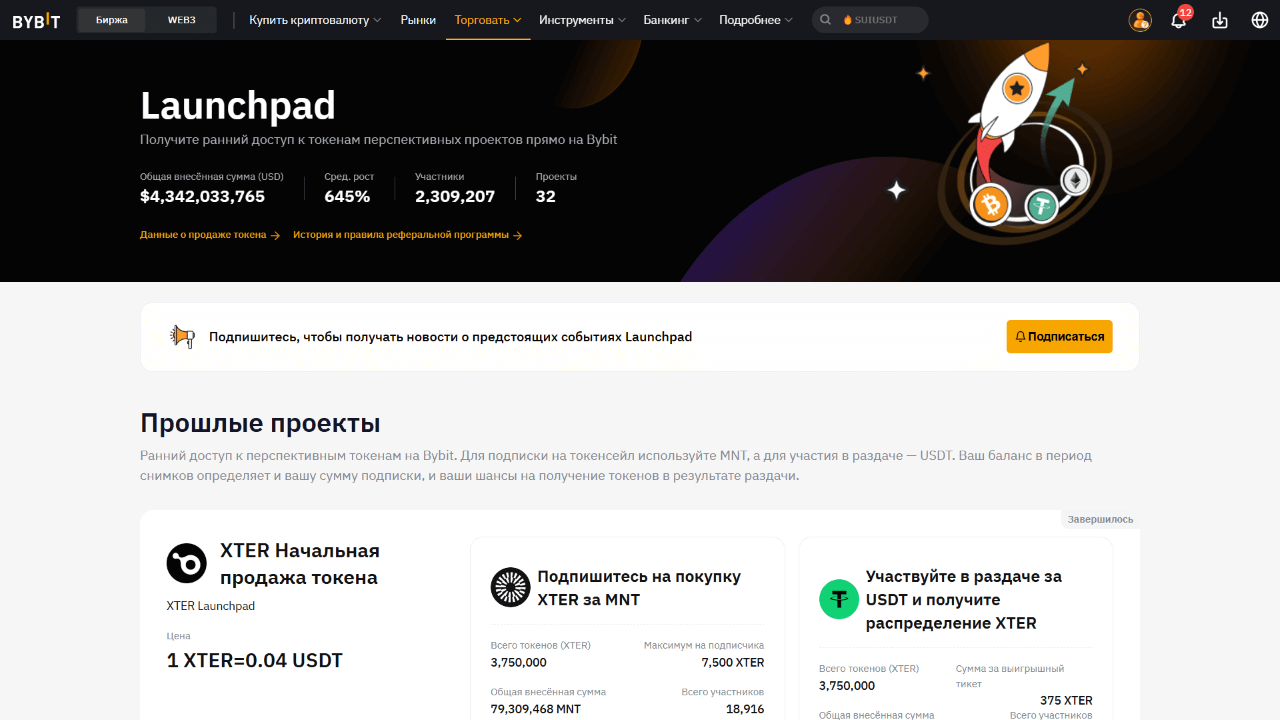
Task: Open the Торговать menu
Action: coord(488,20)
